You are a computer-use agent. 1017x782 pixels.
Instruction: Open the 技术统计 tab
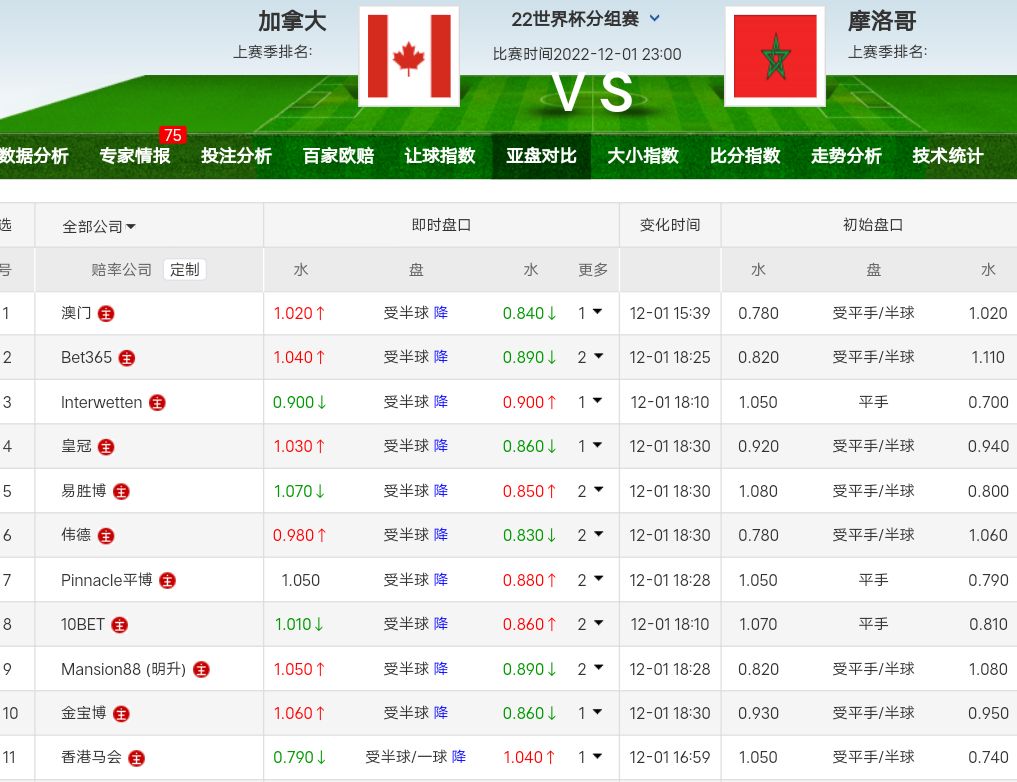click(947, 156)
